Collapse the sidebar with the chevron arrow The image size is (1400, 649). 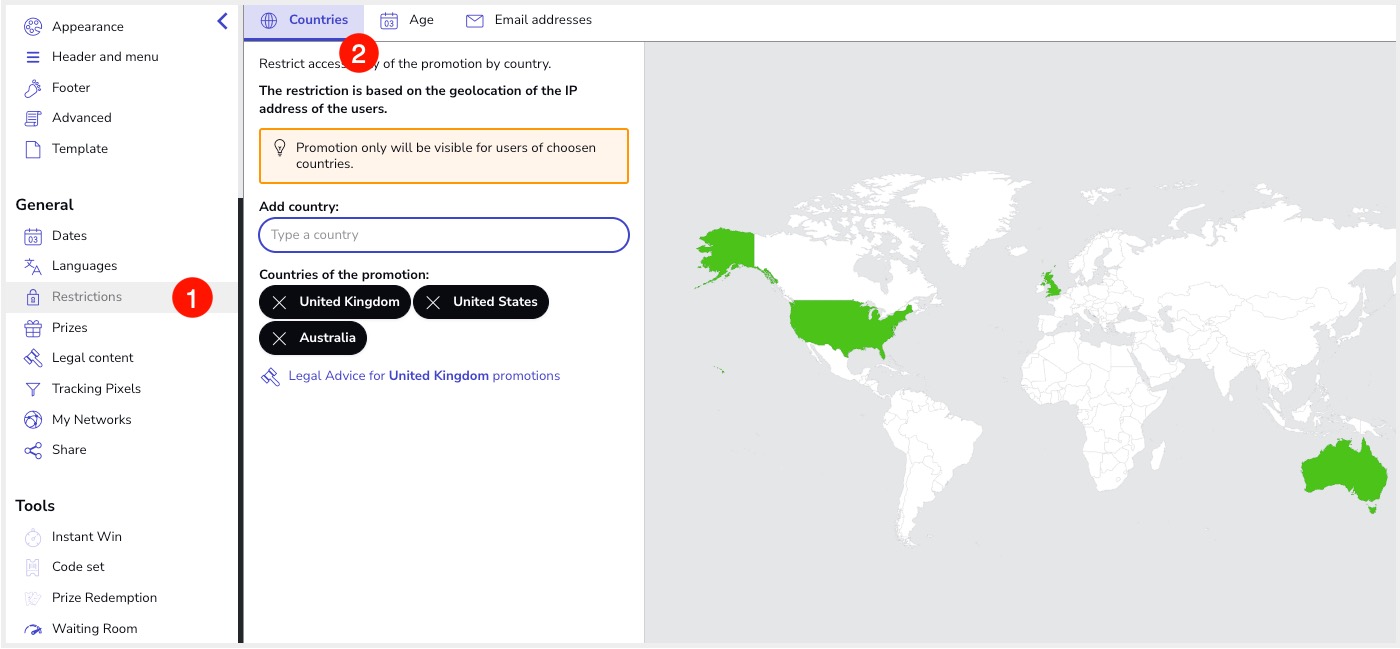tap(222, 20)
